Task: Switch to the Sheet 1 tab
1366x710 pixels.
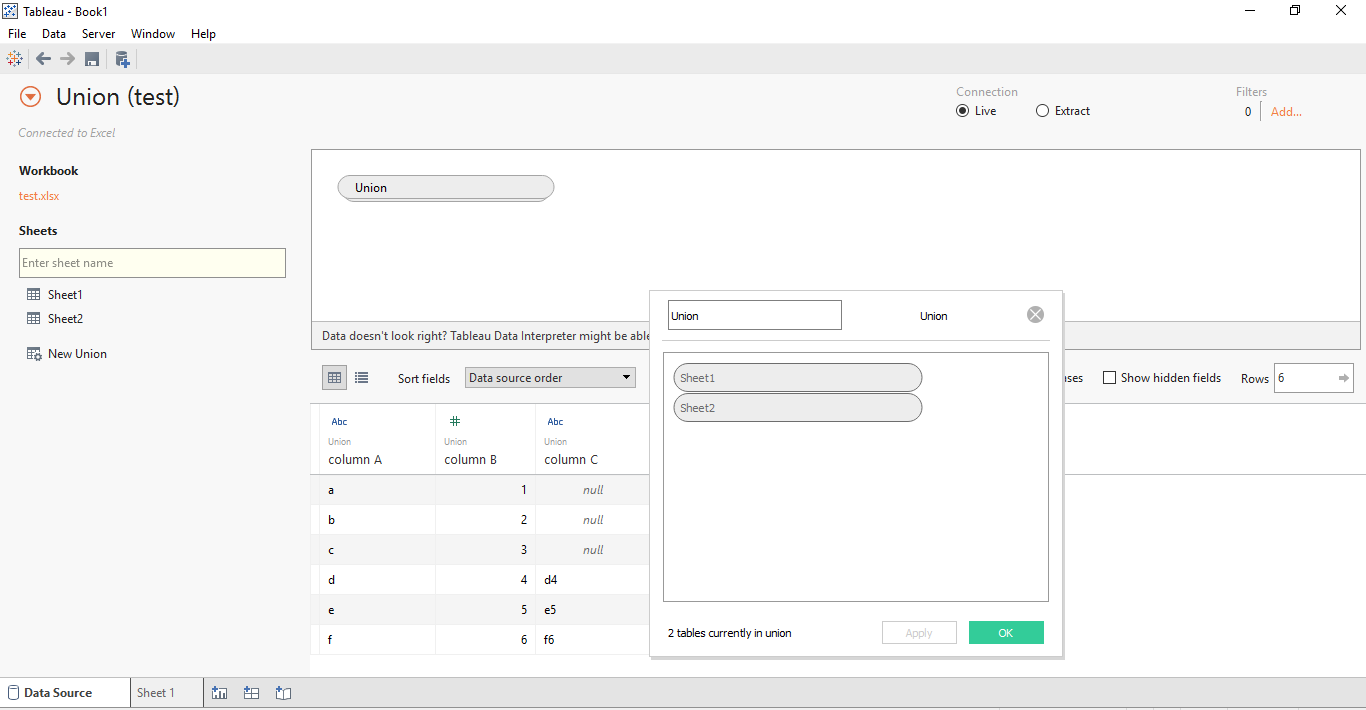Action: coord(156,693)
